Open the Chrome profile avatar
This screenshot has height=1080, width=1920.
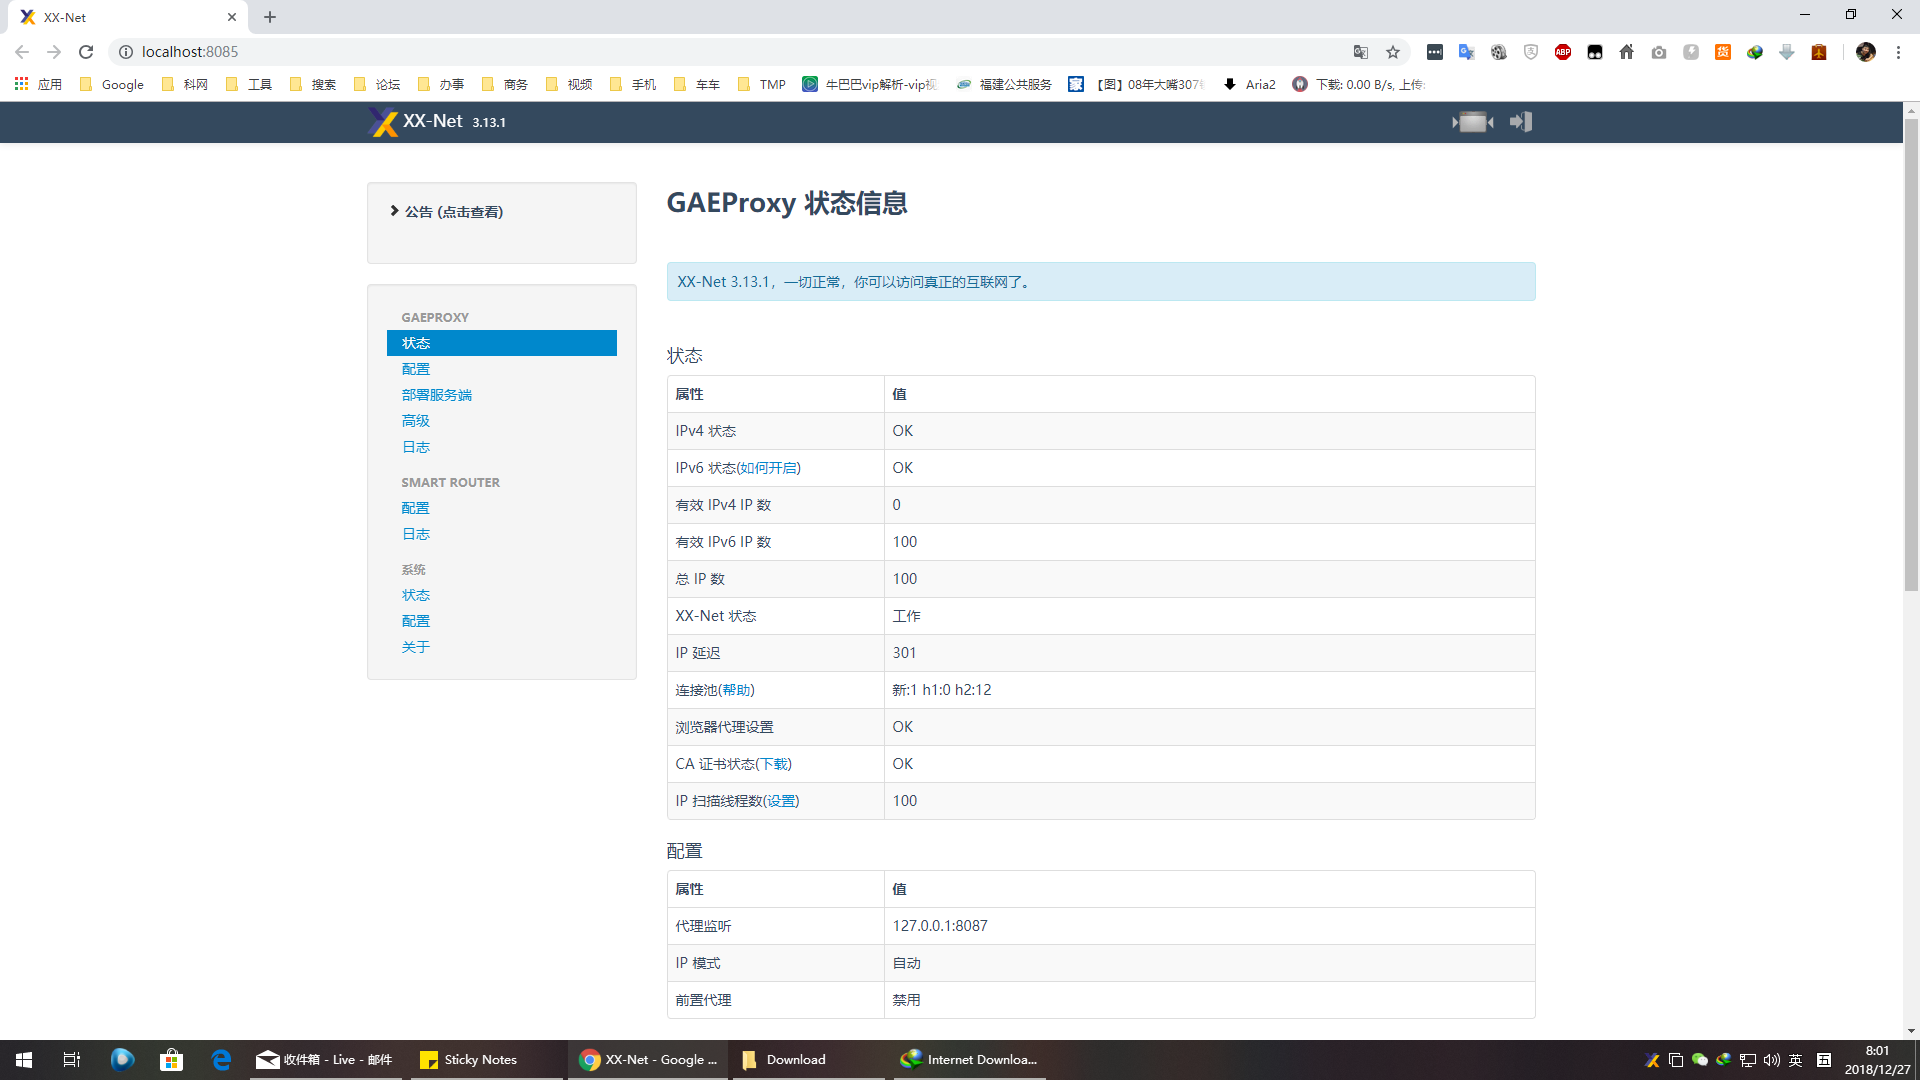pyautogui.click(x=1866, y=52)
